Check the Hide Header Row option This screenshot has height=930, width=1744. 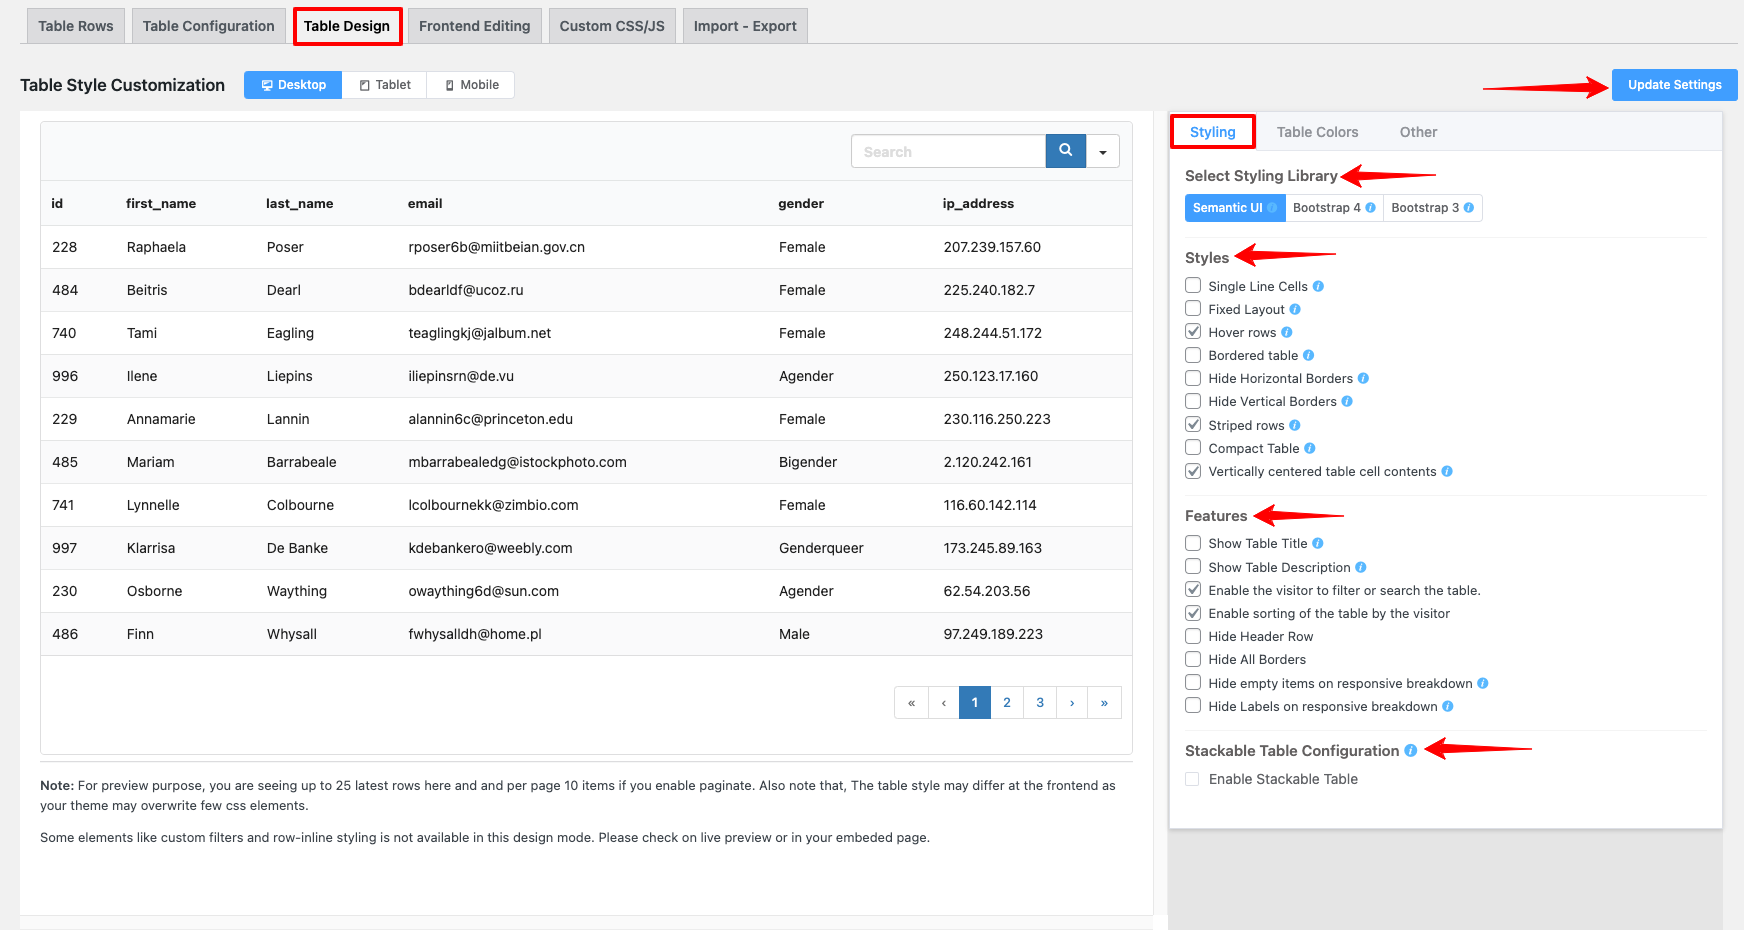1193,636
